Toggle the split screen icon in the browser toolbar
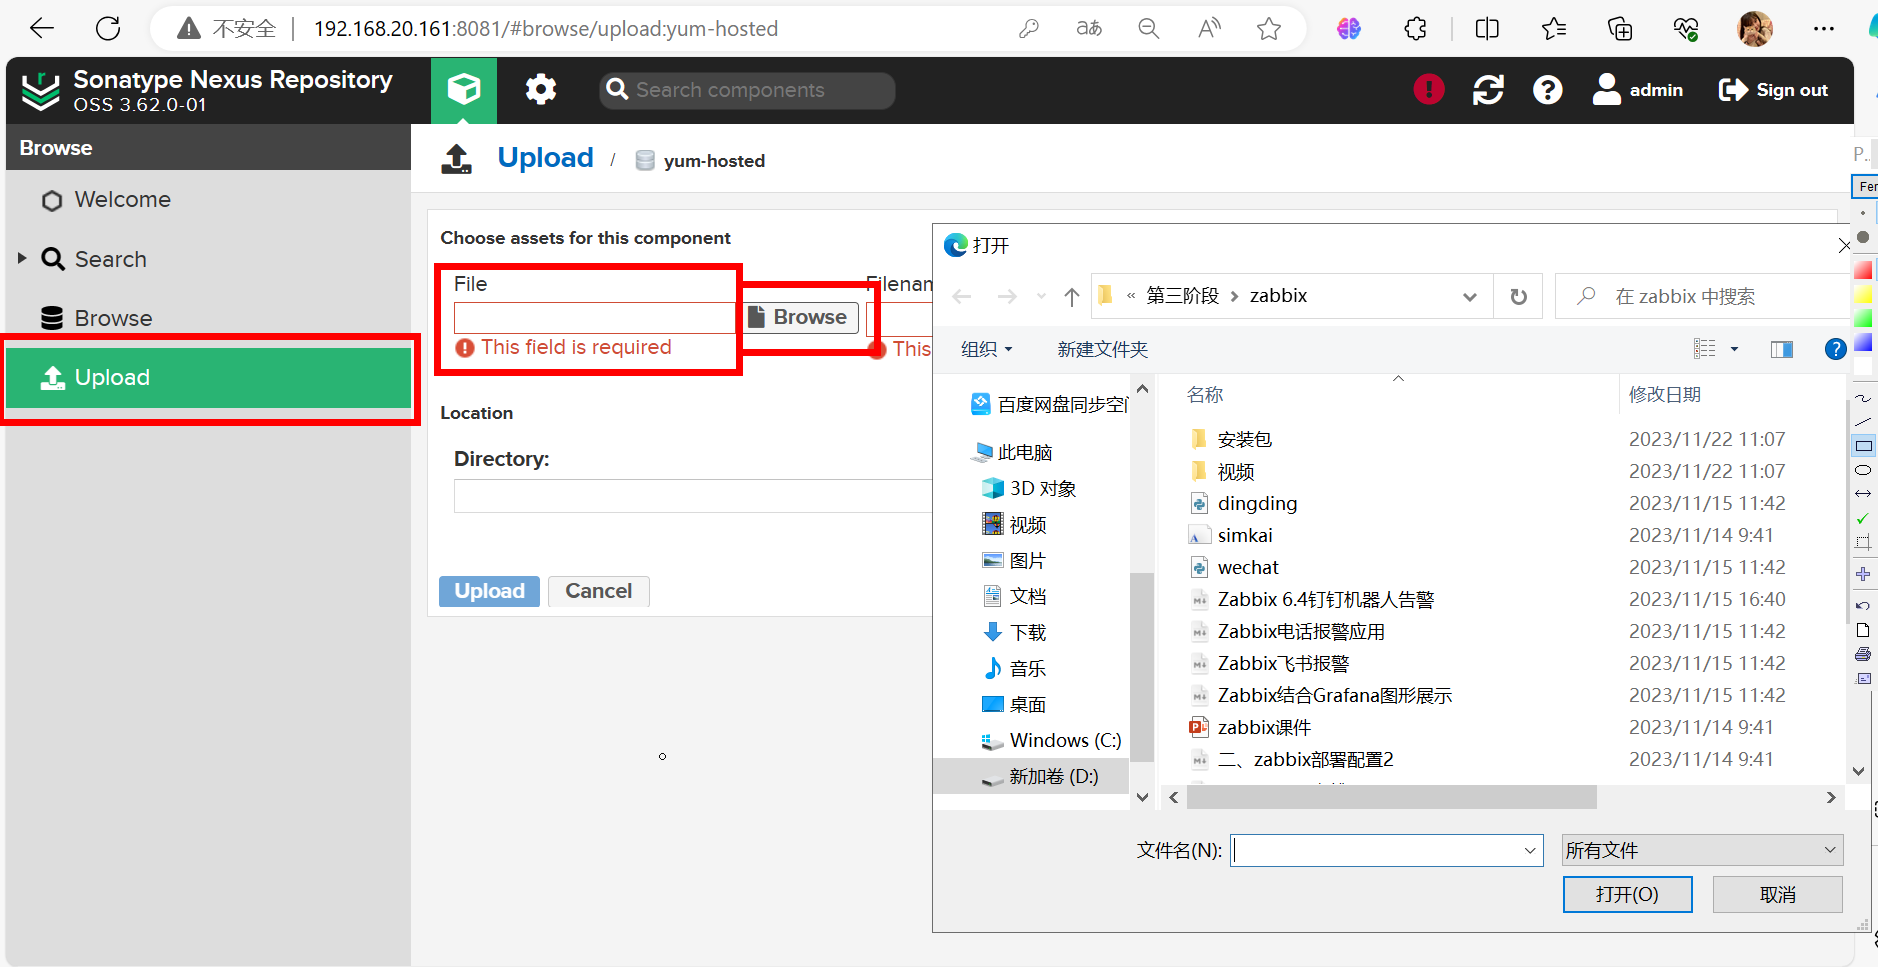 pos(1487,28)
